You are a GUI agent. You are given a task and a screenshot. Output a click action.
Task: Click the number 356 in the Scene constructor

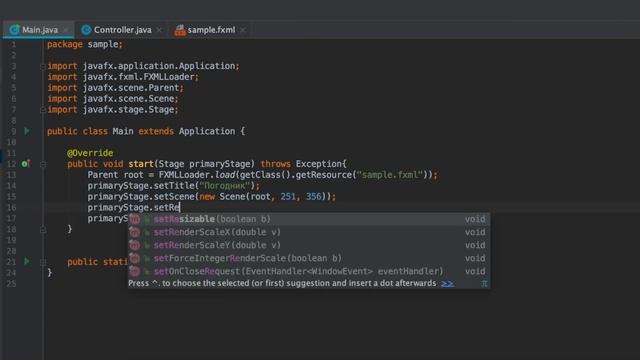click(313, 197)
